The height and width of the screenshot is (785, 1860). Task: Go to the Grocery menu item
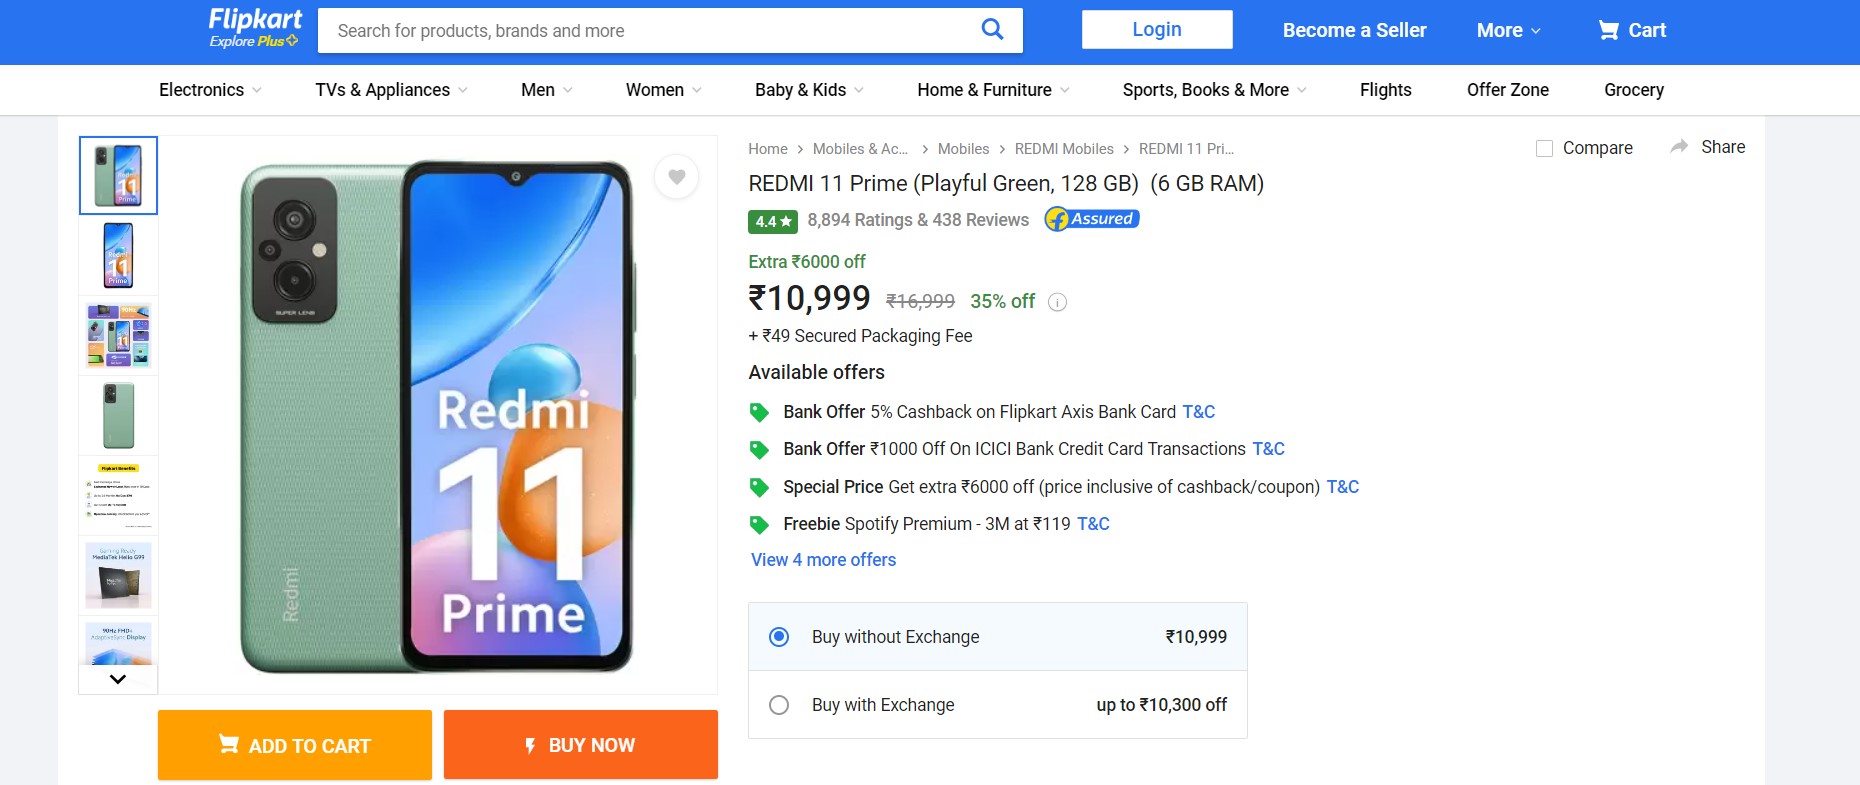click(x=1633, y=90)
